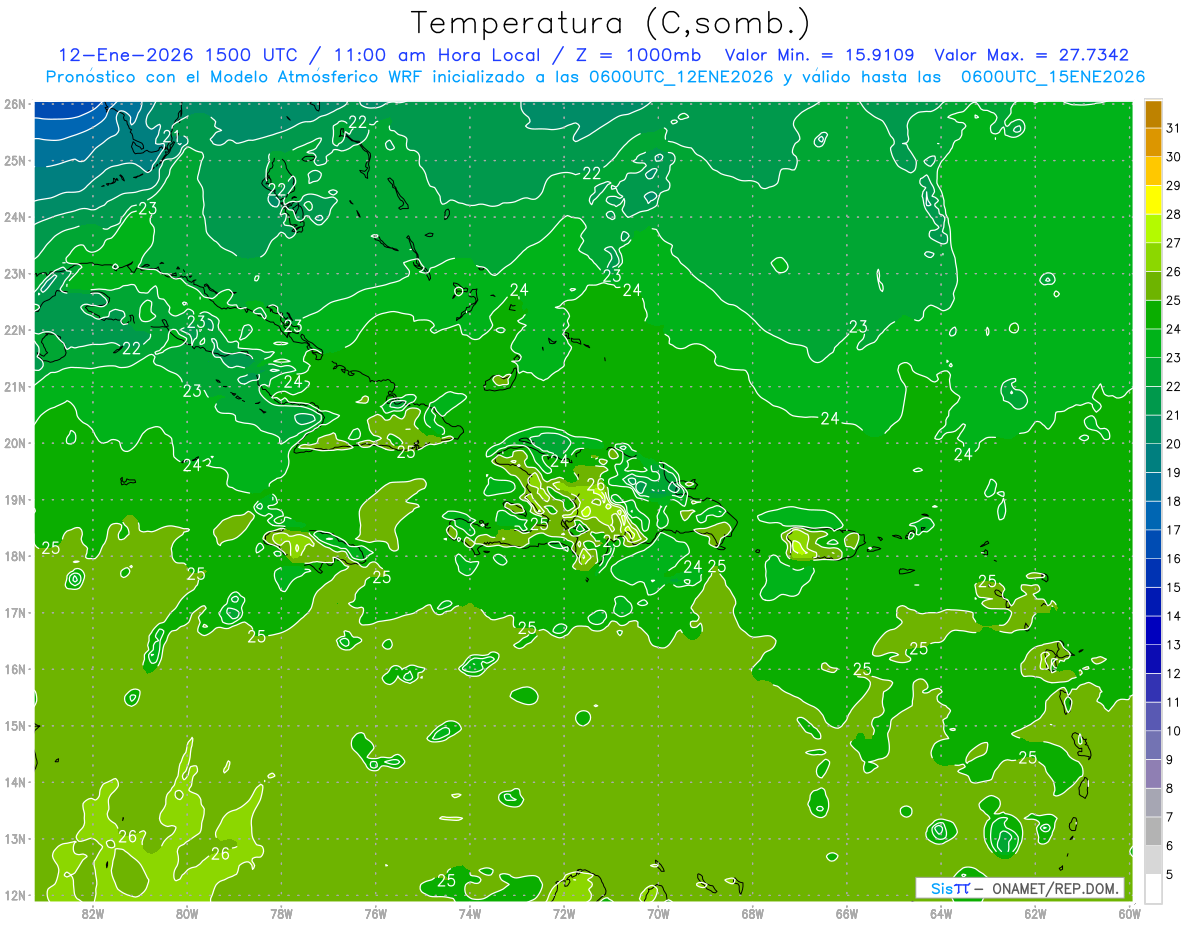
Task: Click the 13N latitude axis label
Action: pyautogui.click(x=14, y=839)
